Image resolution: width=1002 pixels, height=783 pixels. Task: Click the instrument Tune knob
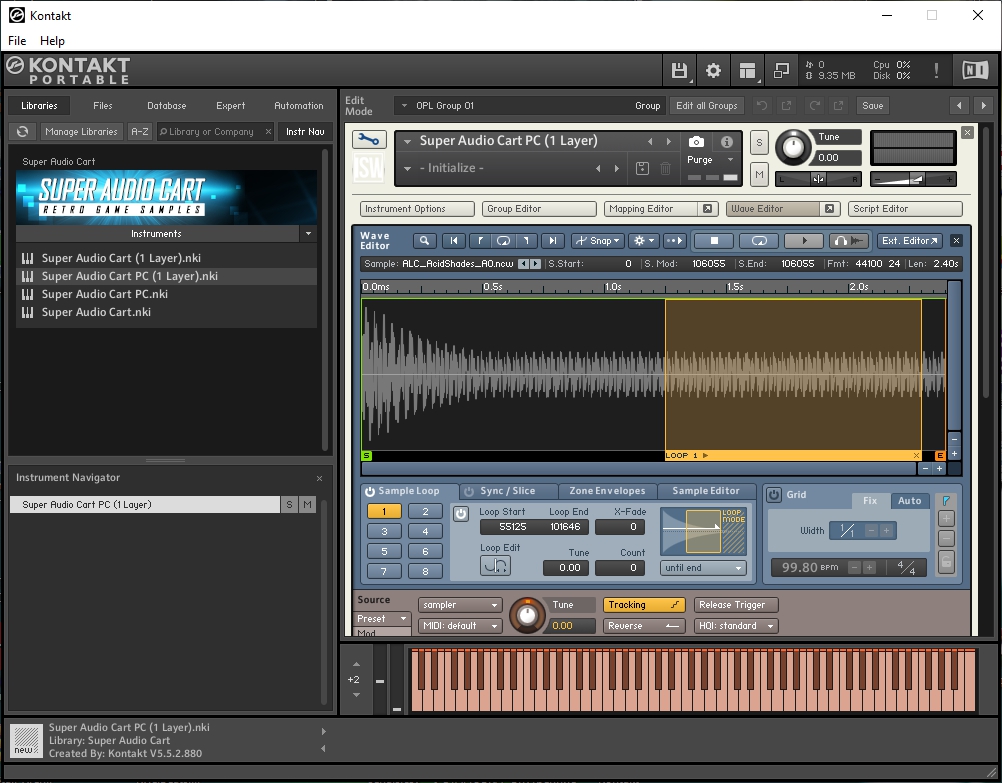(x=795, y=148)
